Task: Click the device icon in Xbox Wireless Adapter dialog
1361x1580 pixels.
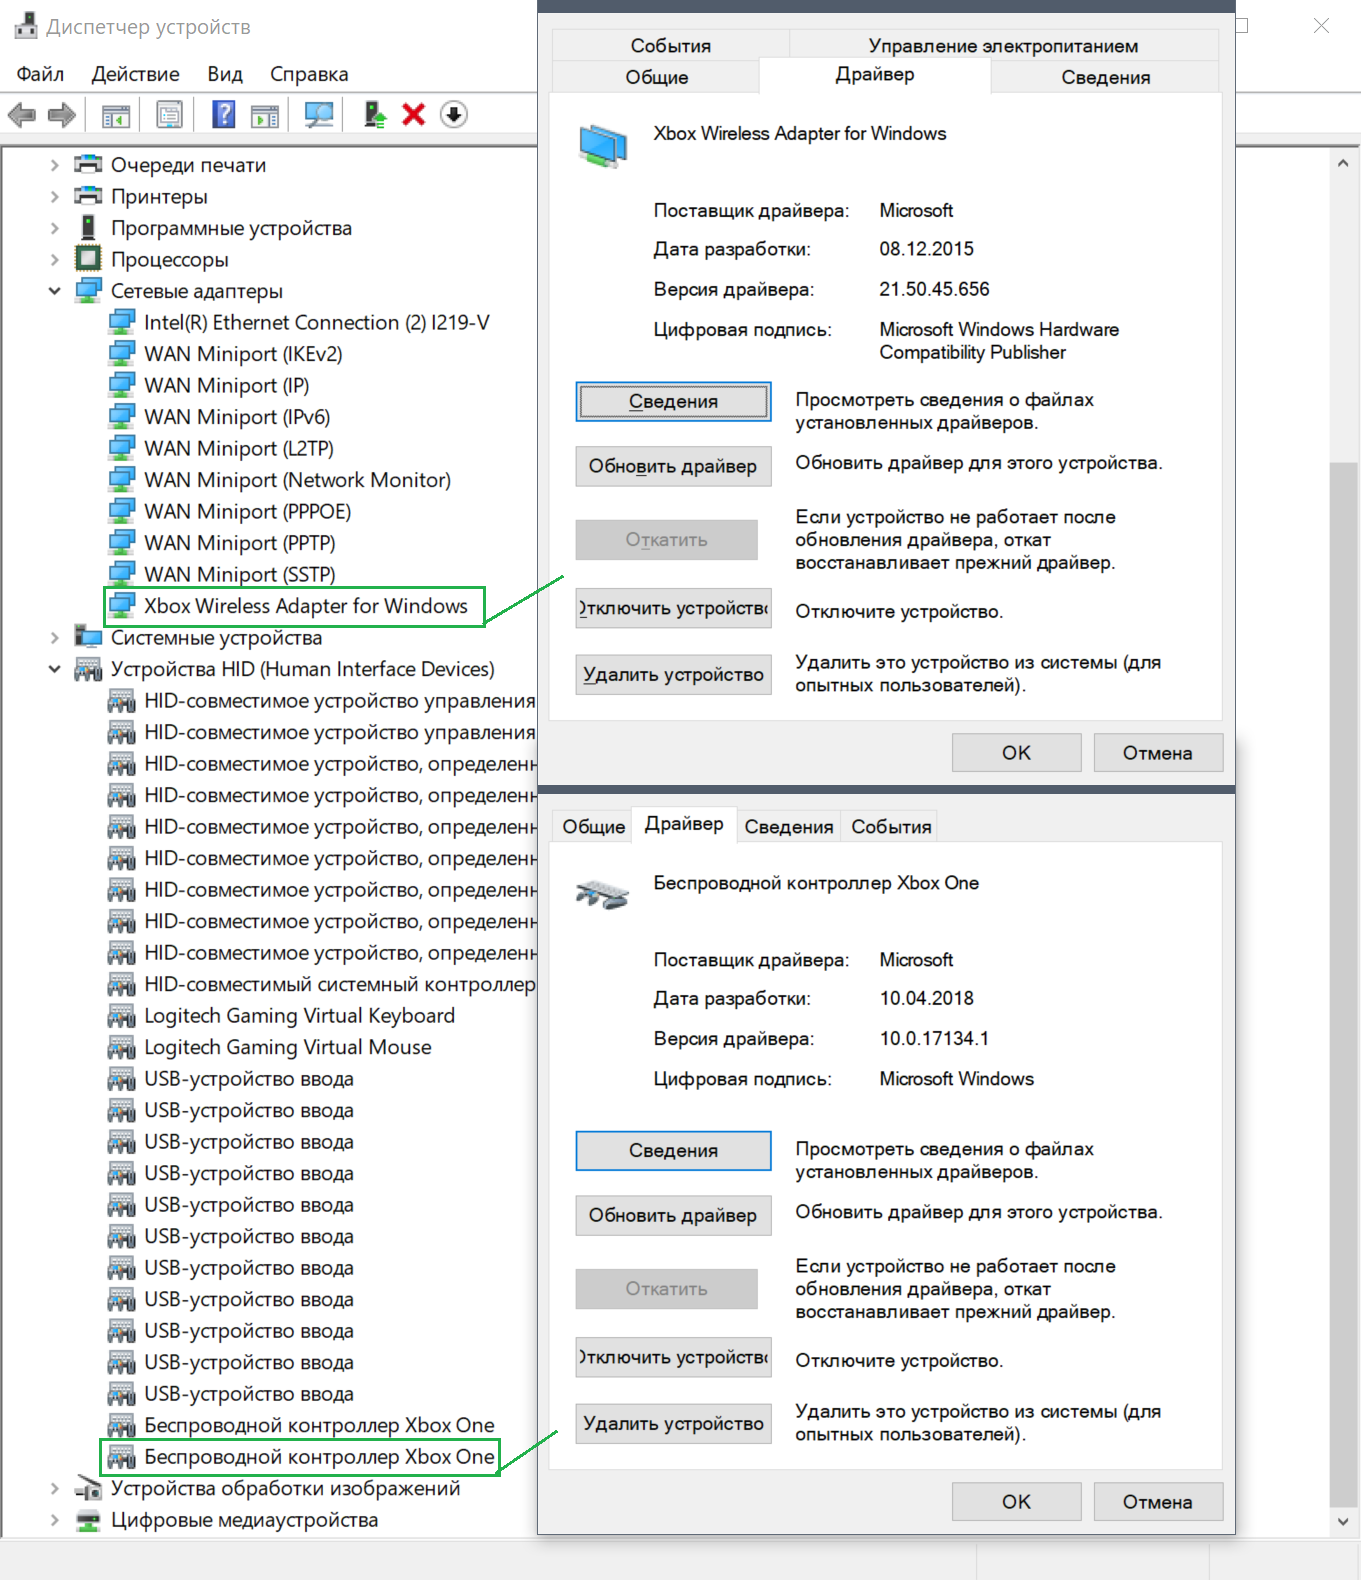Action: [602, 145]
